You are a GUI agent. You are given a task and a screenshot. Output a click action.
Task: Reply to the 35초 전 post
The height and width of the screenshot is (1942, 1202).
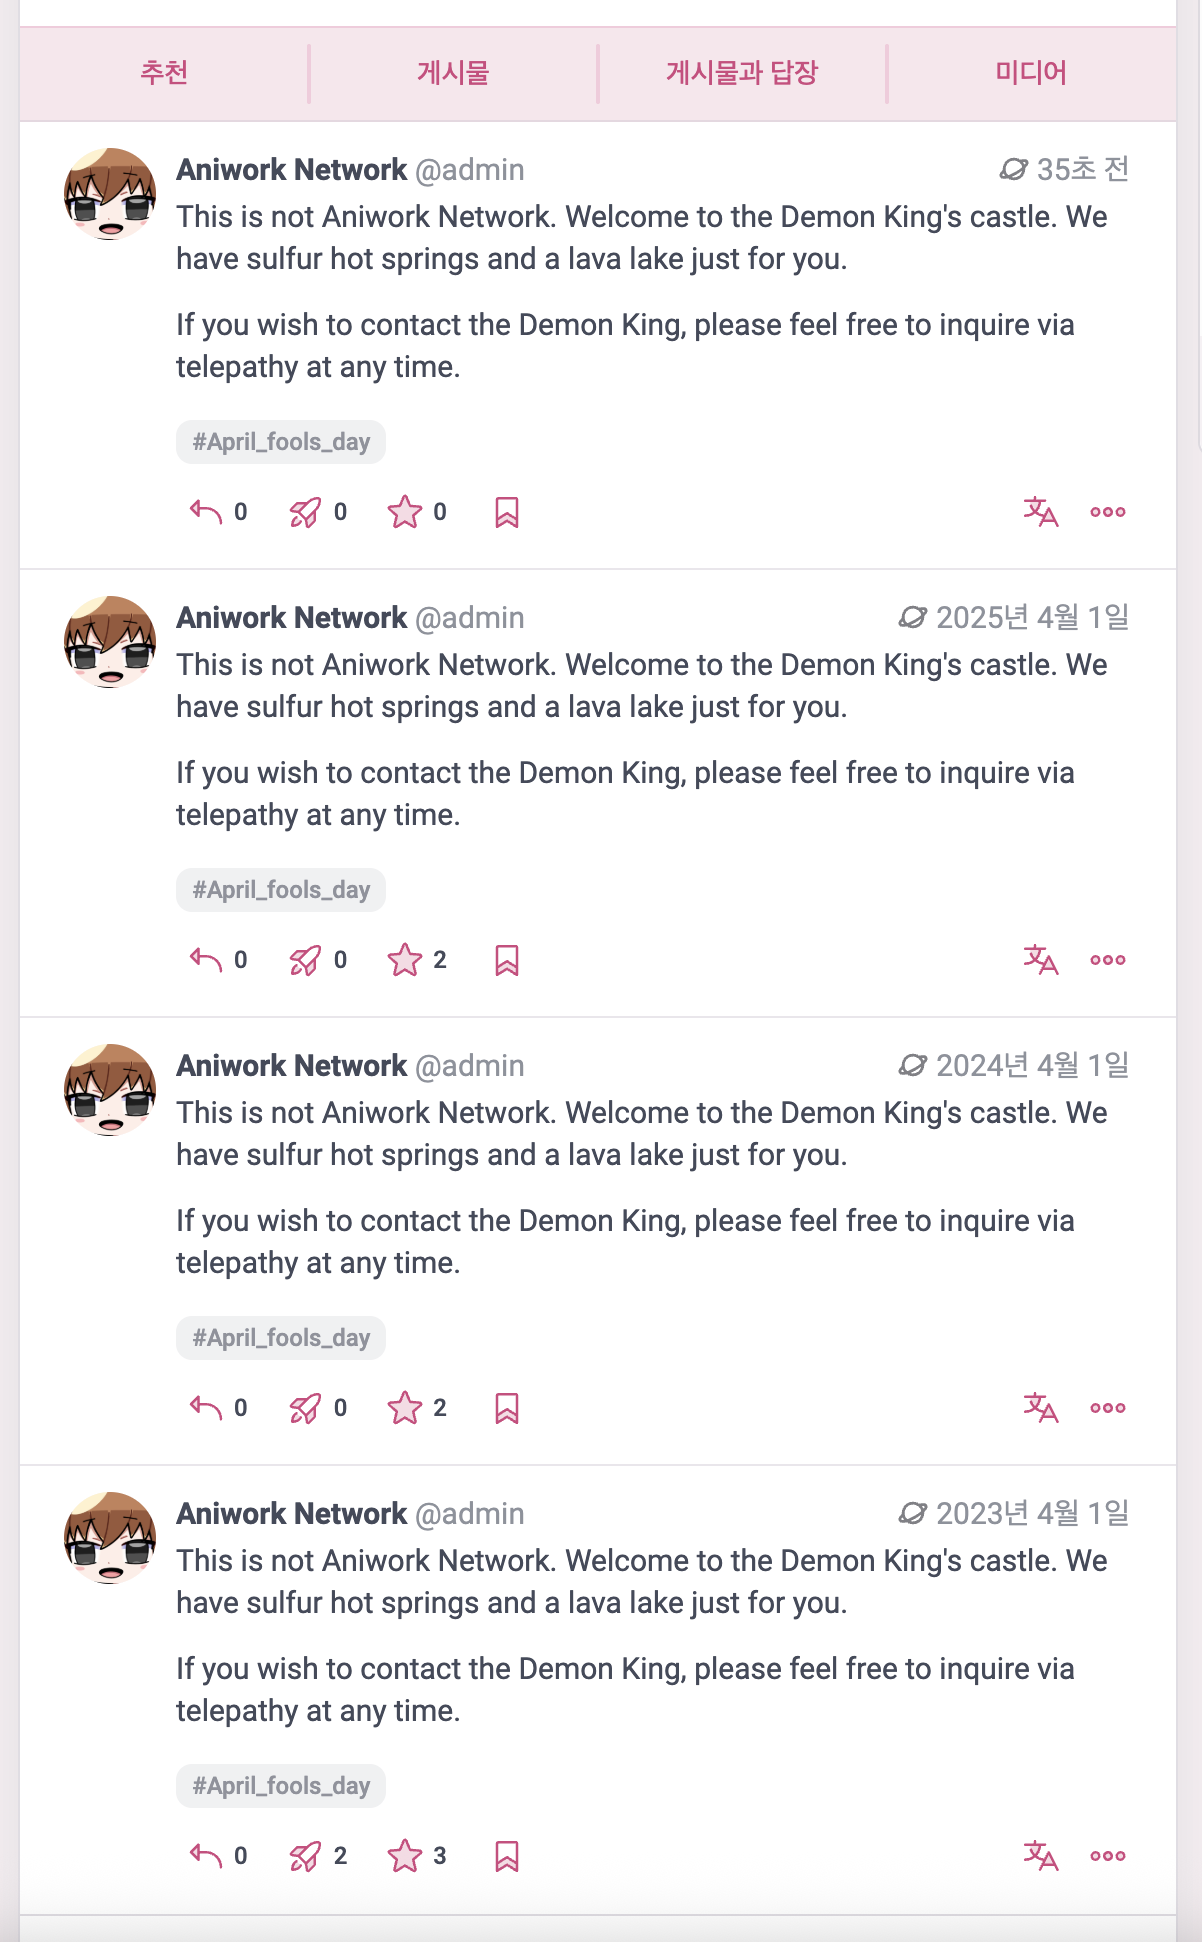point(206,512)
